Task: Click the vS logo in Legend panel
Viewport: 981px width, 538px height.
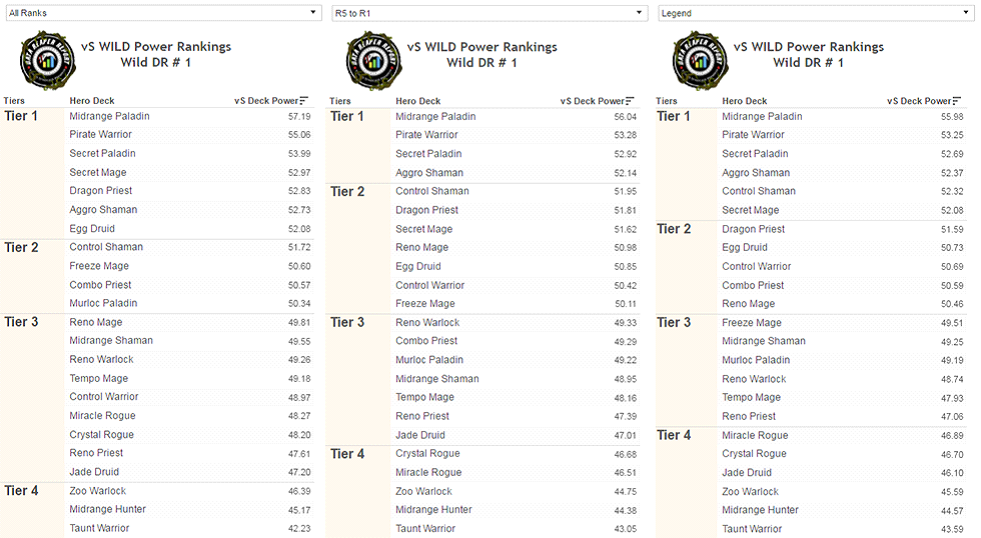Action: point(700,61)
